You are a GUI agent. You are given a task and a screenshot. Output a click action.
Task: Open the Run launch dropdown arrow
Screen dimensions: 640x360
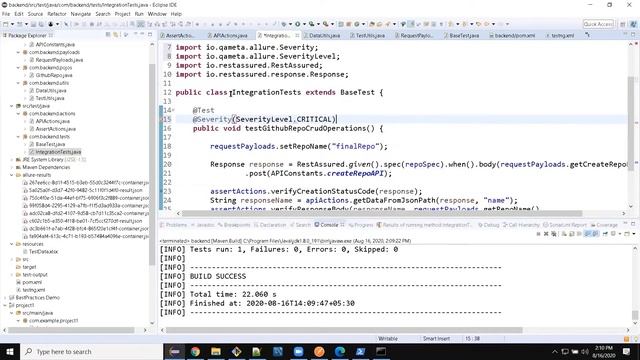point(304,24)
